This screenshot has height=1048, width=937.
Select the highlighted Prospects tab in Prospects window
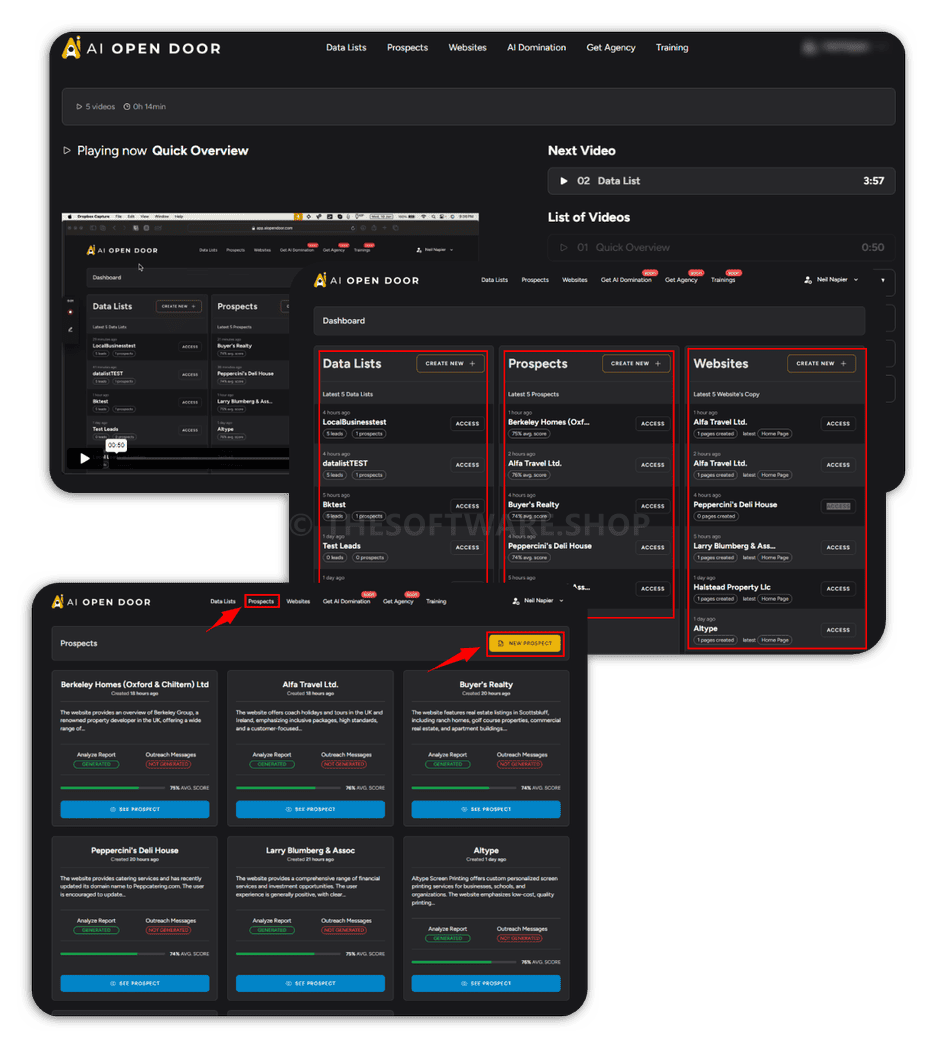[261, 602]
